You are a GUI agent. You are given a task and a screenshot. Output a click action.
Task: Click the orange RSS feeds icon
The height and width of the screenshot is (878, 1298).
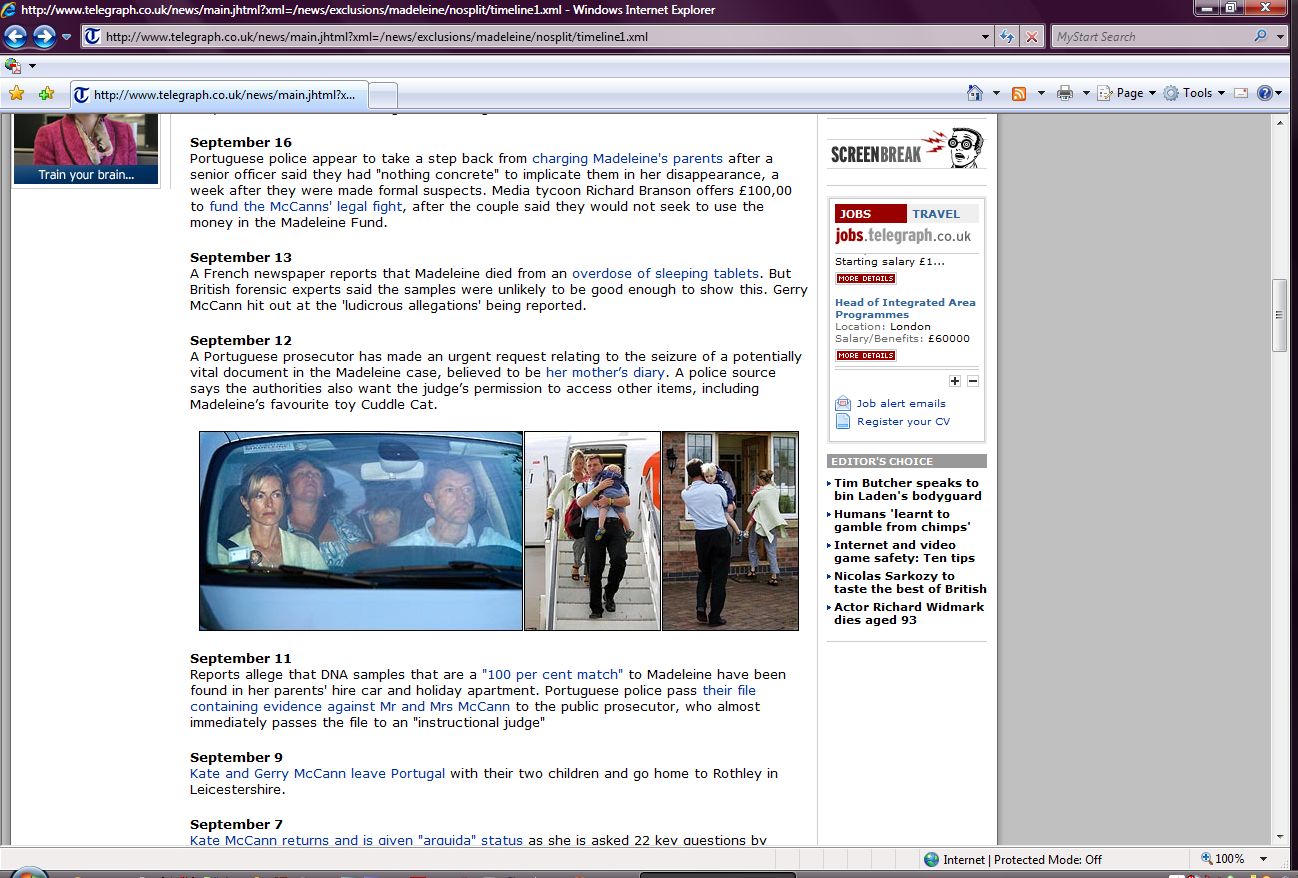pyautogui.click(x=1019, y=93)
